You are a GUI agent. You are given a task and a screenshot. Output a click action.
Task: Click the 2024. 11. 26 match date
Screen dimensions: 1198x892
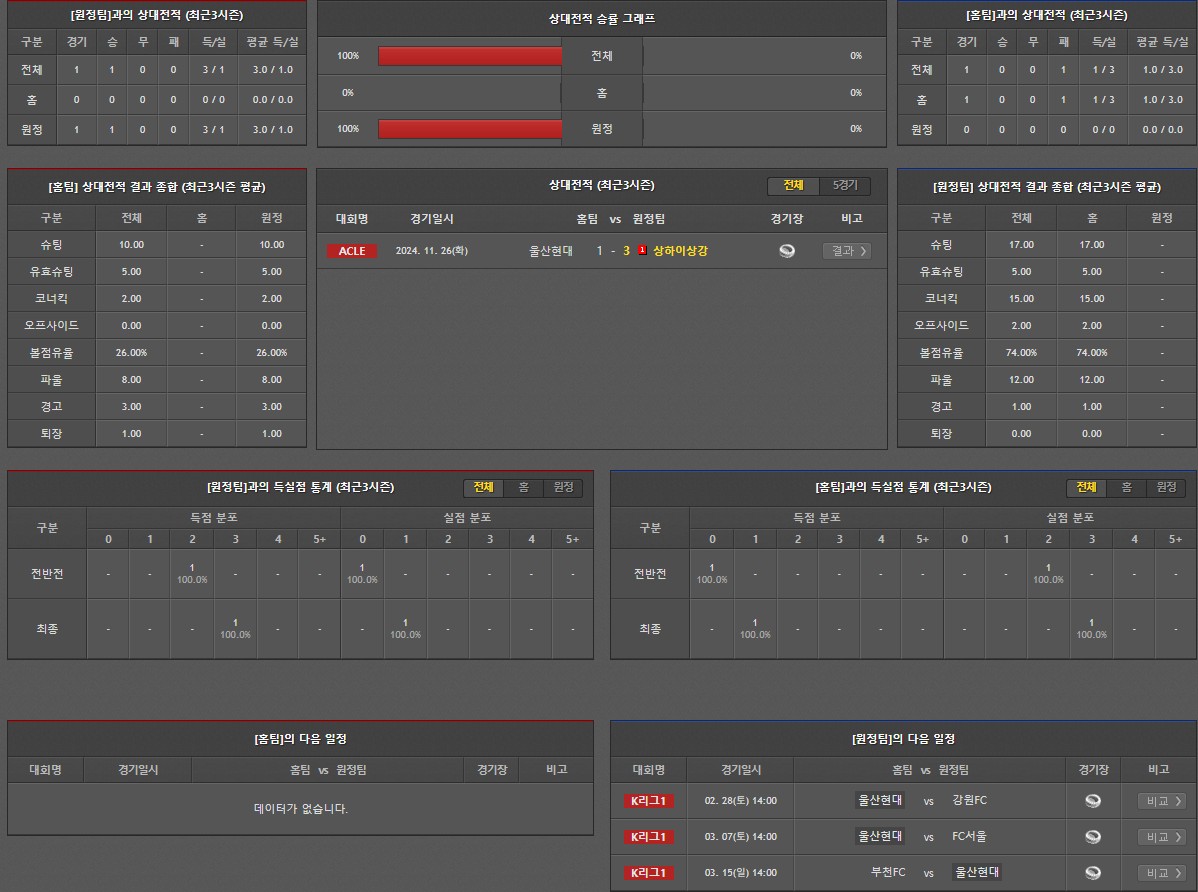[431, 251]
